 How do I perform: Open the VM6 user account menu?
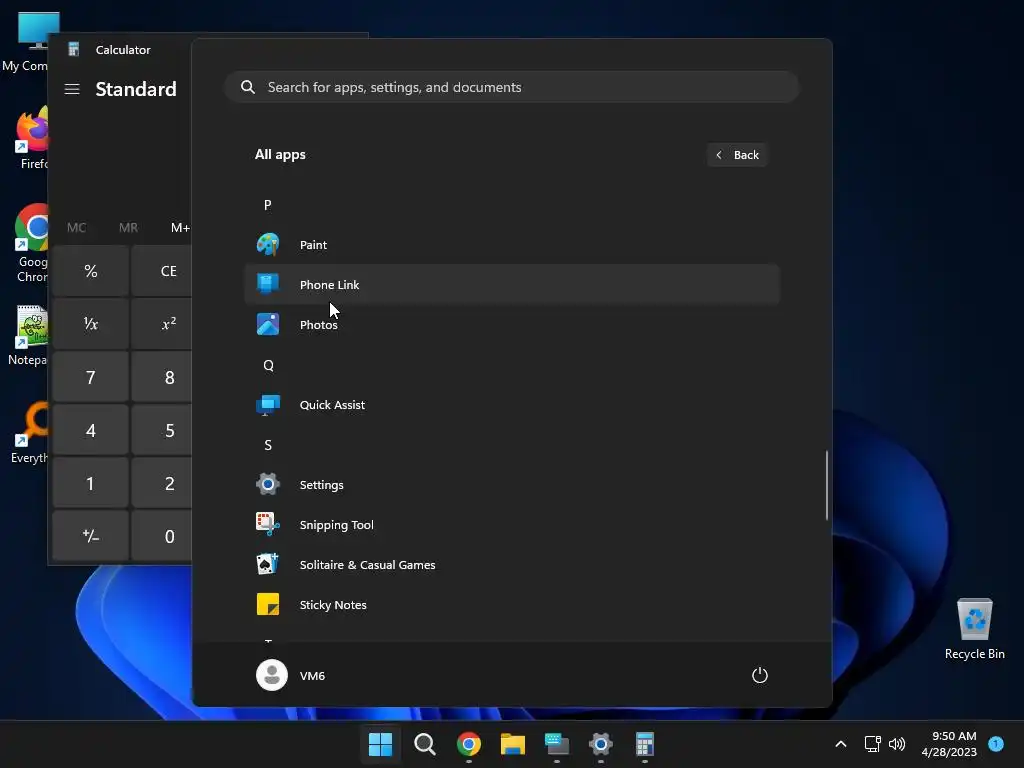[291, 675]
